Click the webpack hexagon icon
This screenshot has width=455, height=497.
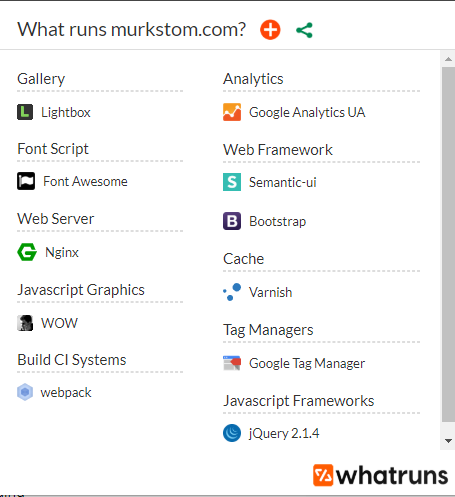point(25,392)
